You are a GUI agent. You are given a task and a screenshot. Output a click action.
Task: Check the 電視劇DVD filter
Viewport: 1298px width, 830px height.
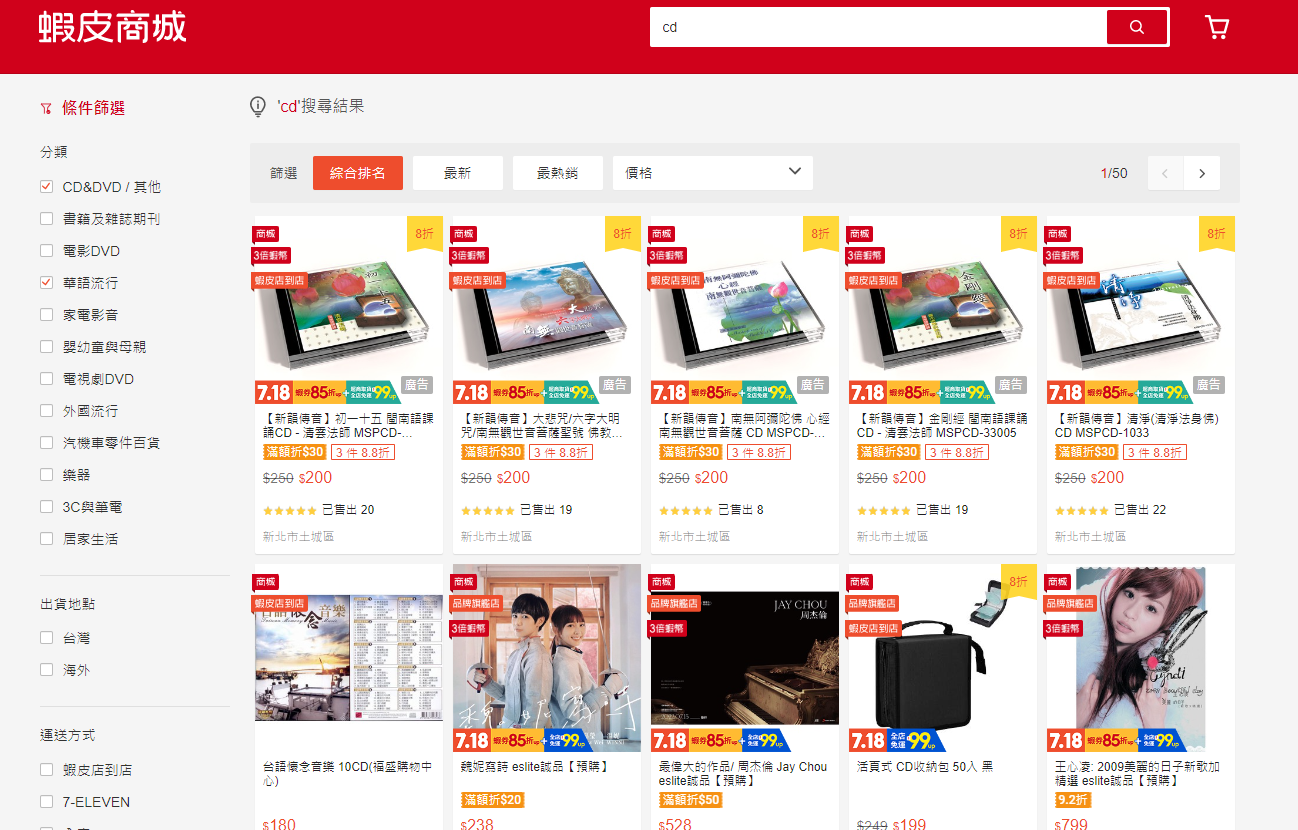(46, 379)
